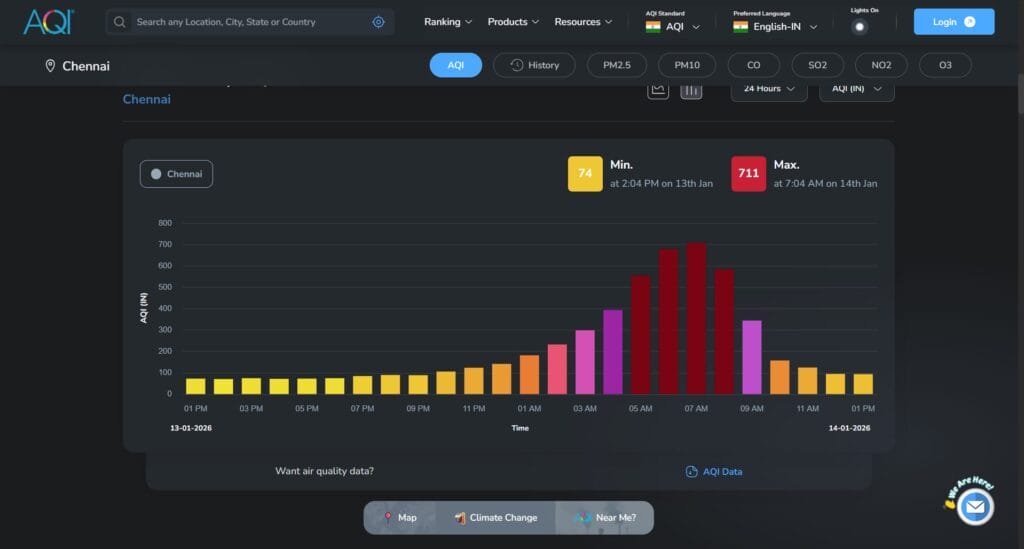Toggle the Lights On switch
1024x549 pixels.
859,27
